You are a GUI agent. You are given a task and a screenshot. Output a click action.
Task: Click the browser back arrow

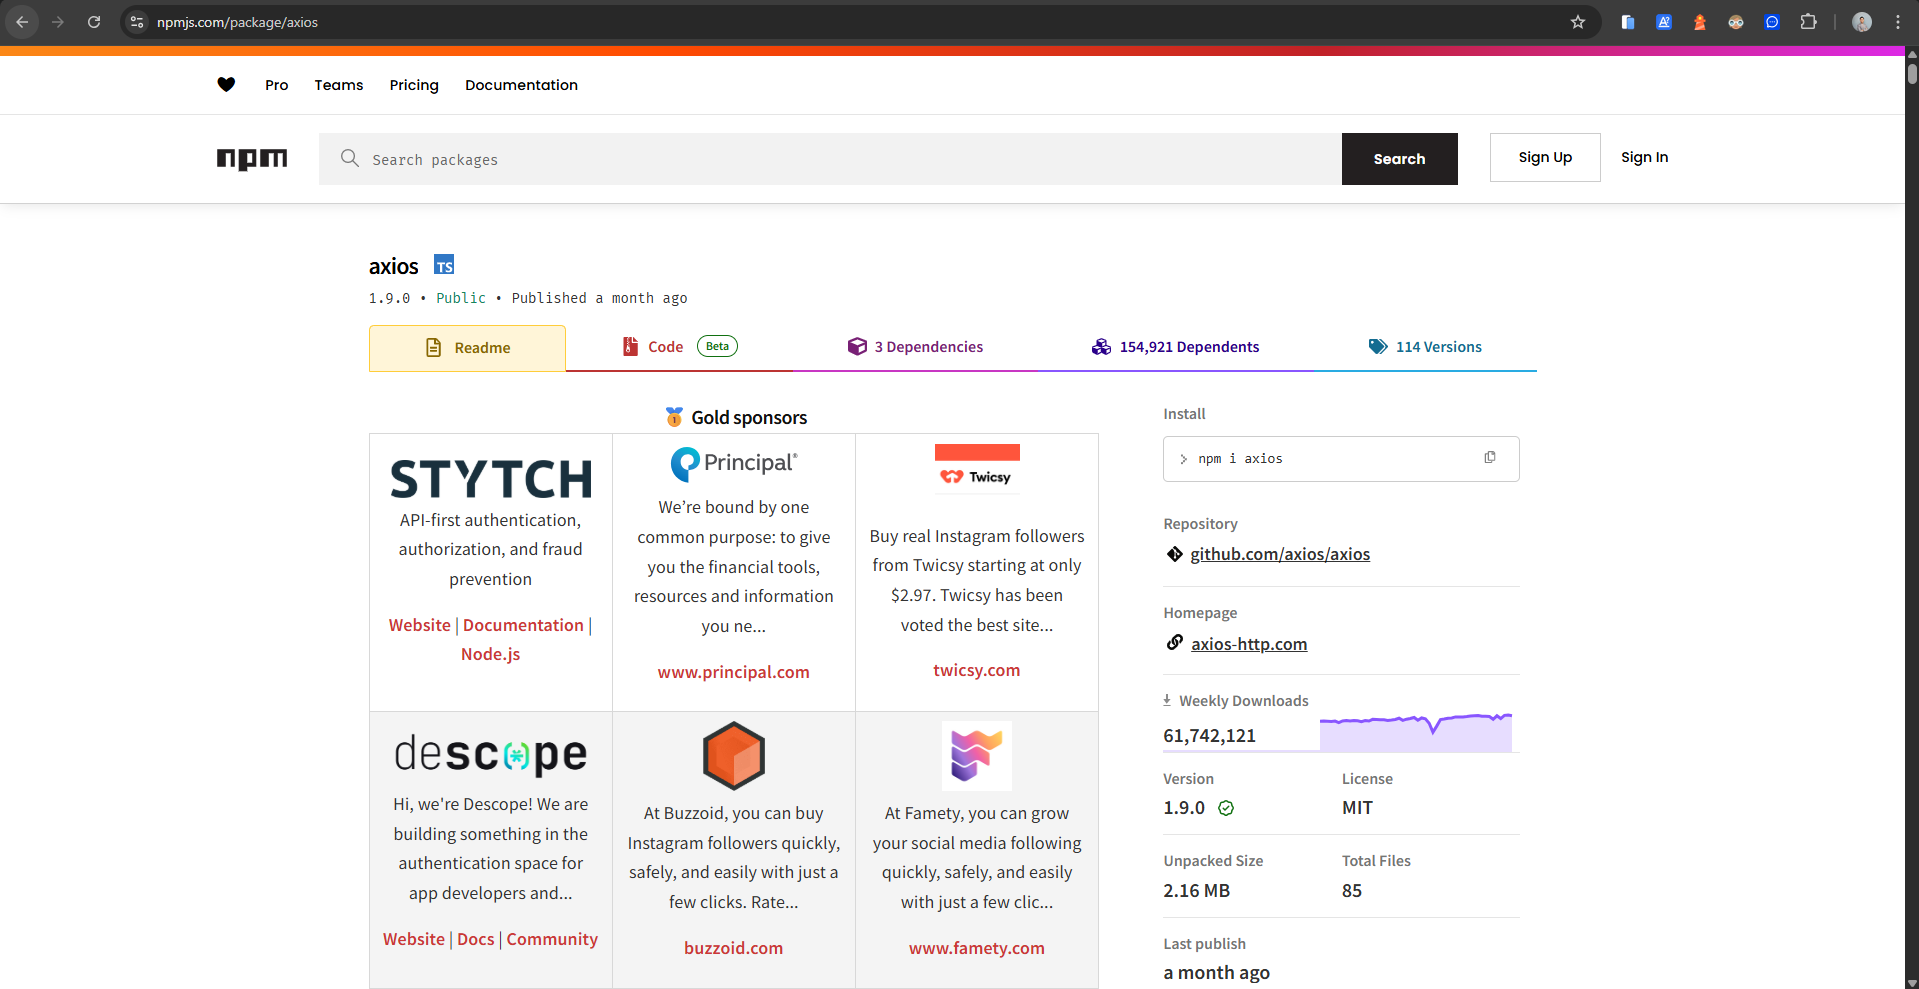[22, 22]
